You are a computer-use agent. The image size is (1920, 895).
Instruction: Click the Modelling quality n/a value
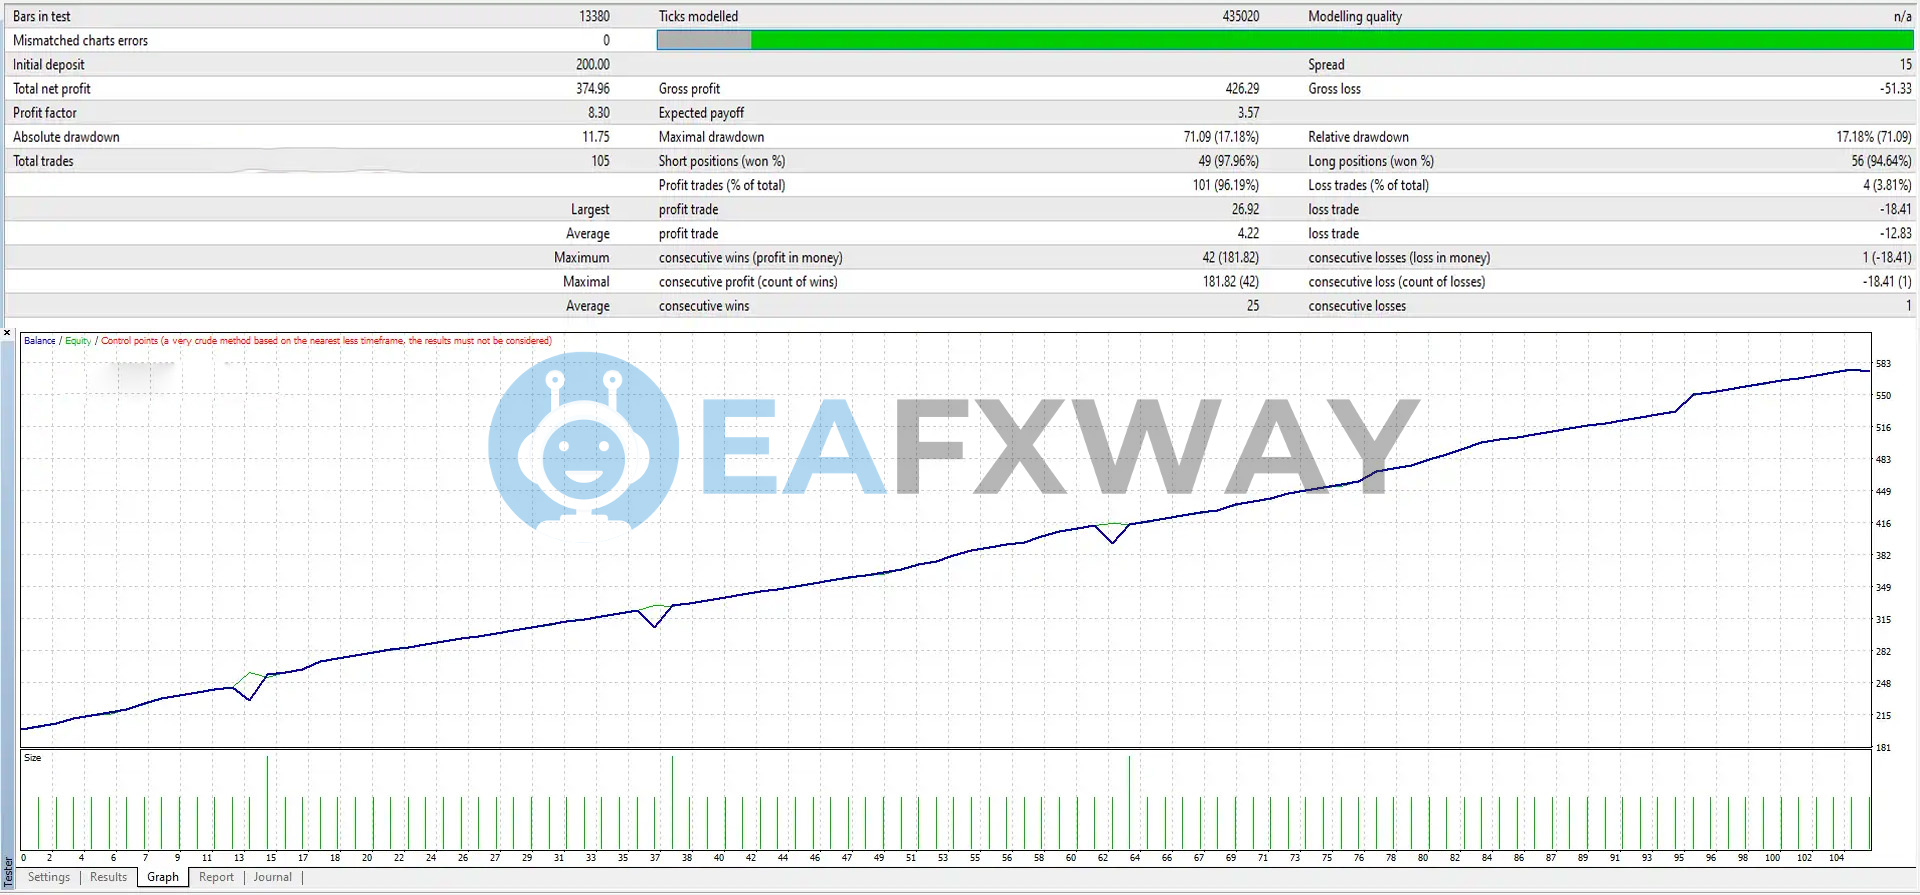(1902, 17)
